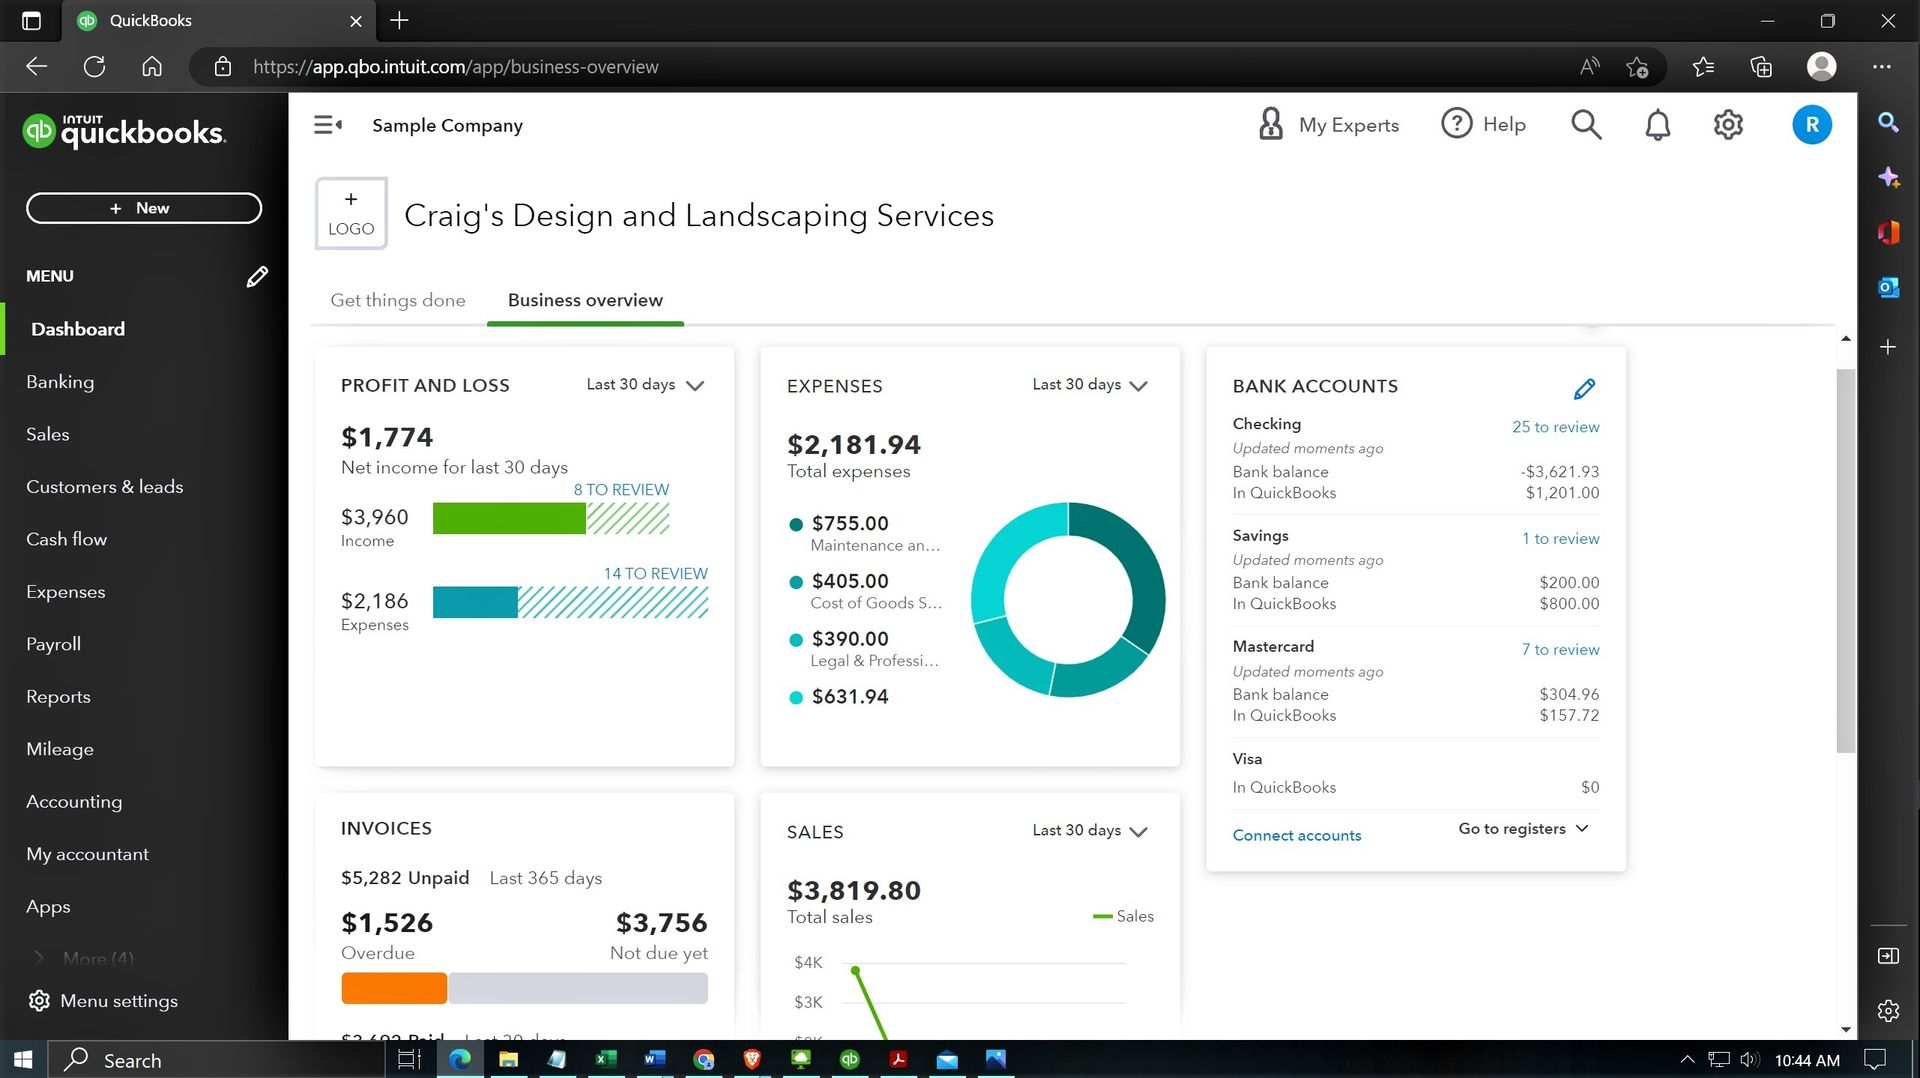The height and width of the screenshot is (1078, 1920).
Task: Open the notifications bell
Action: [x=1657, y=124]
